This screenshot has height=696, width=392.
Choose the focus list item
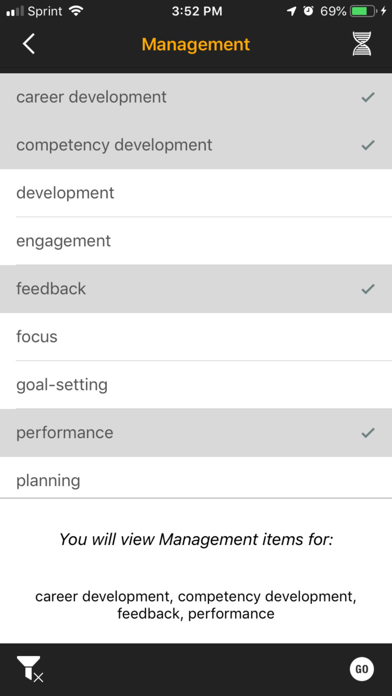coord(196,337)
